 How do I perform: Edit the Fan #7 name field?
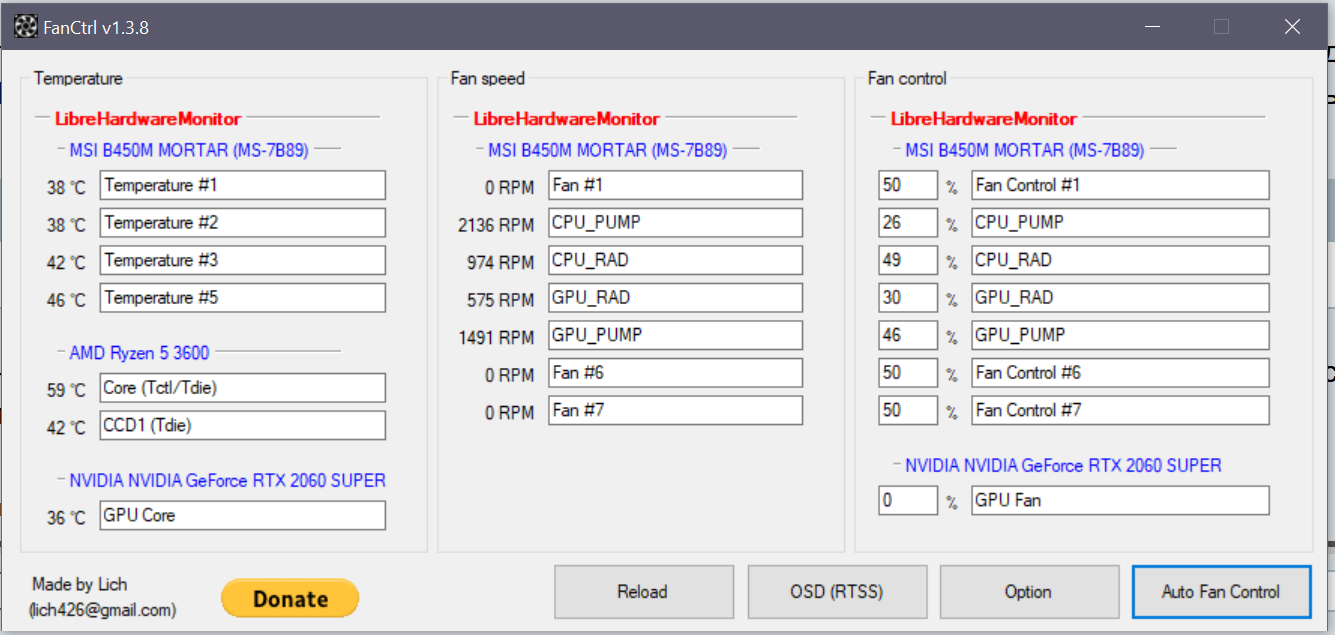point(675,411)
